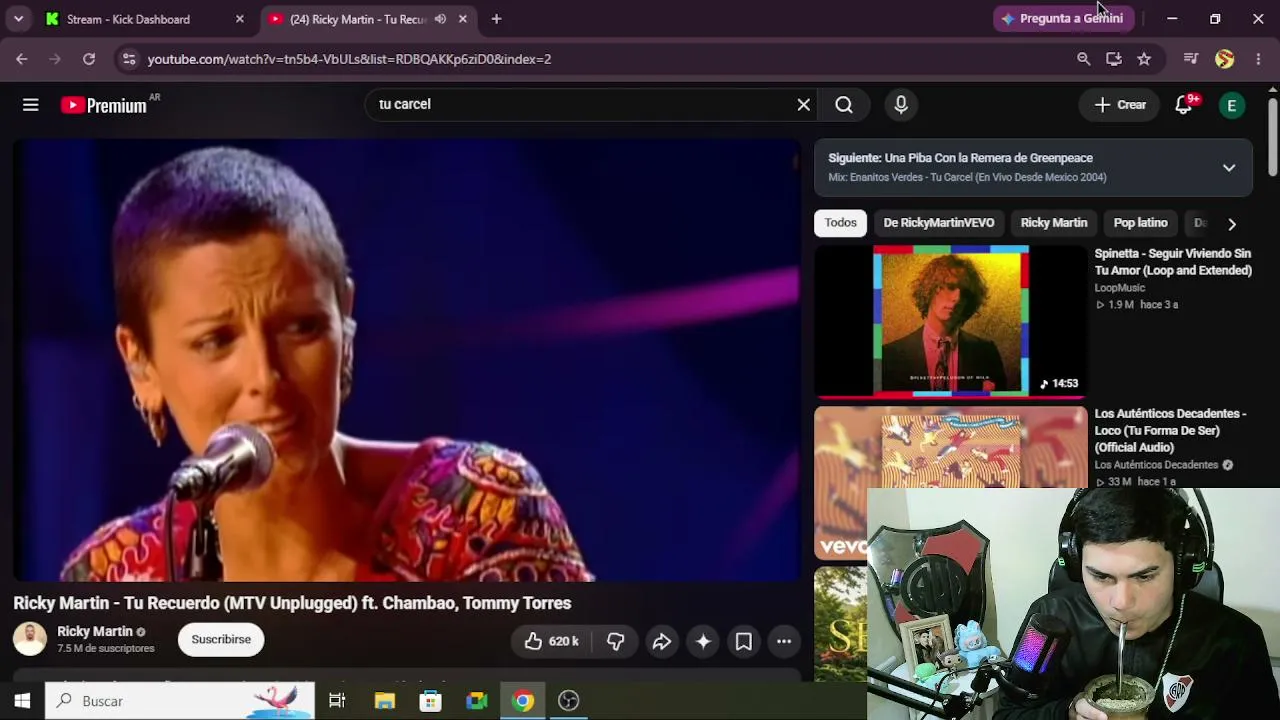Open the sparkle Ask AI button
Viewport: 1280px width, 720px height.
coord(703,641)
